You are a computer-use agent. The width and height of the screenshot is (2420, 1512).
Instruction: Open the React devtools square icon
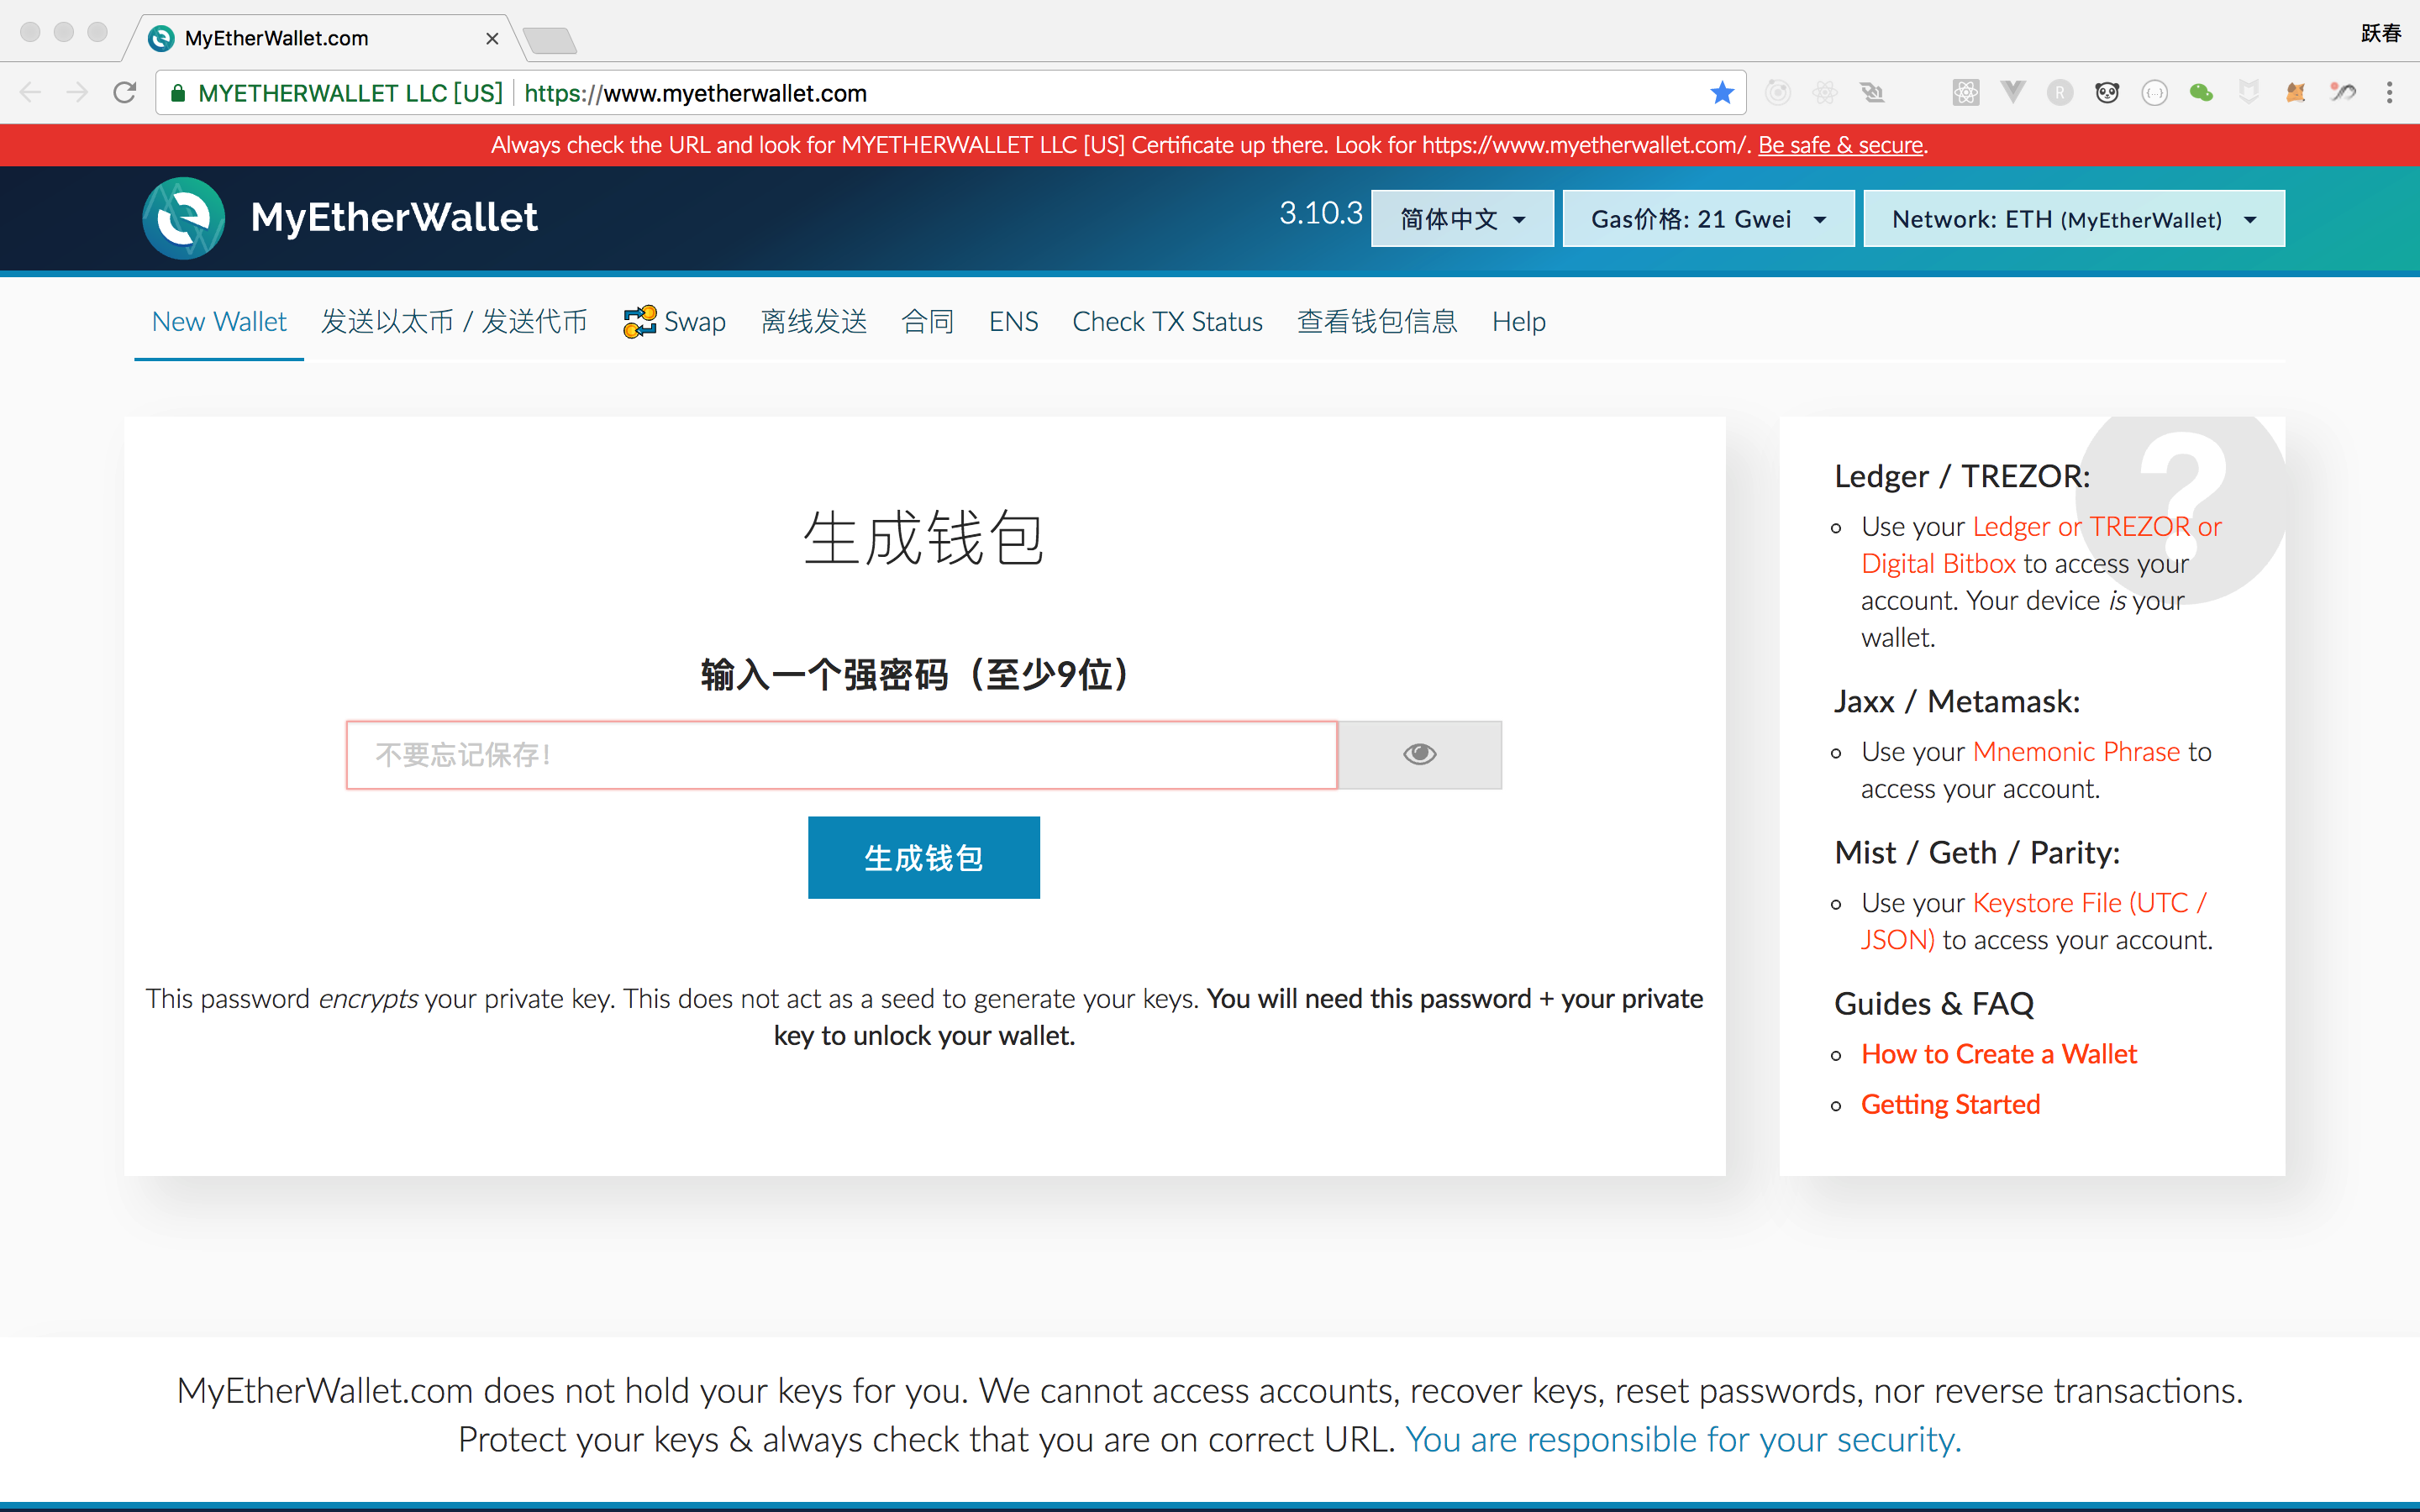pos(1966,93)
